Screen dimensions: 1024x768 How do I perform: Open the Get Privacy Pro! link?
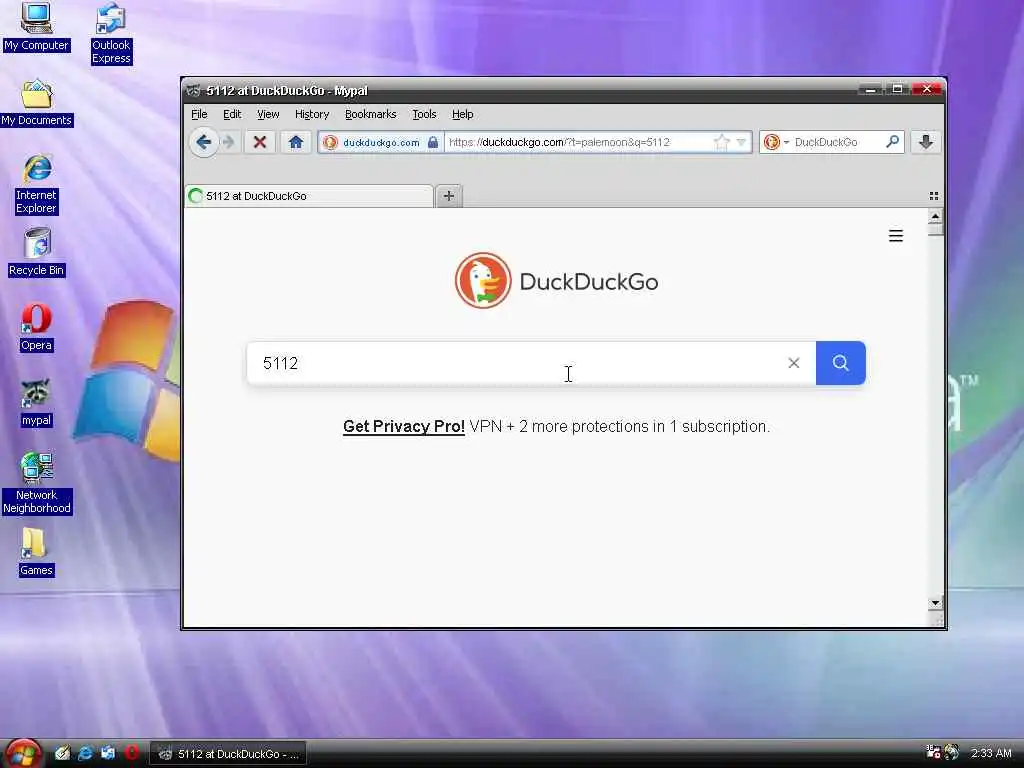coord(404,426)
